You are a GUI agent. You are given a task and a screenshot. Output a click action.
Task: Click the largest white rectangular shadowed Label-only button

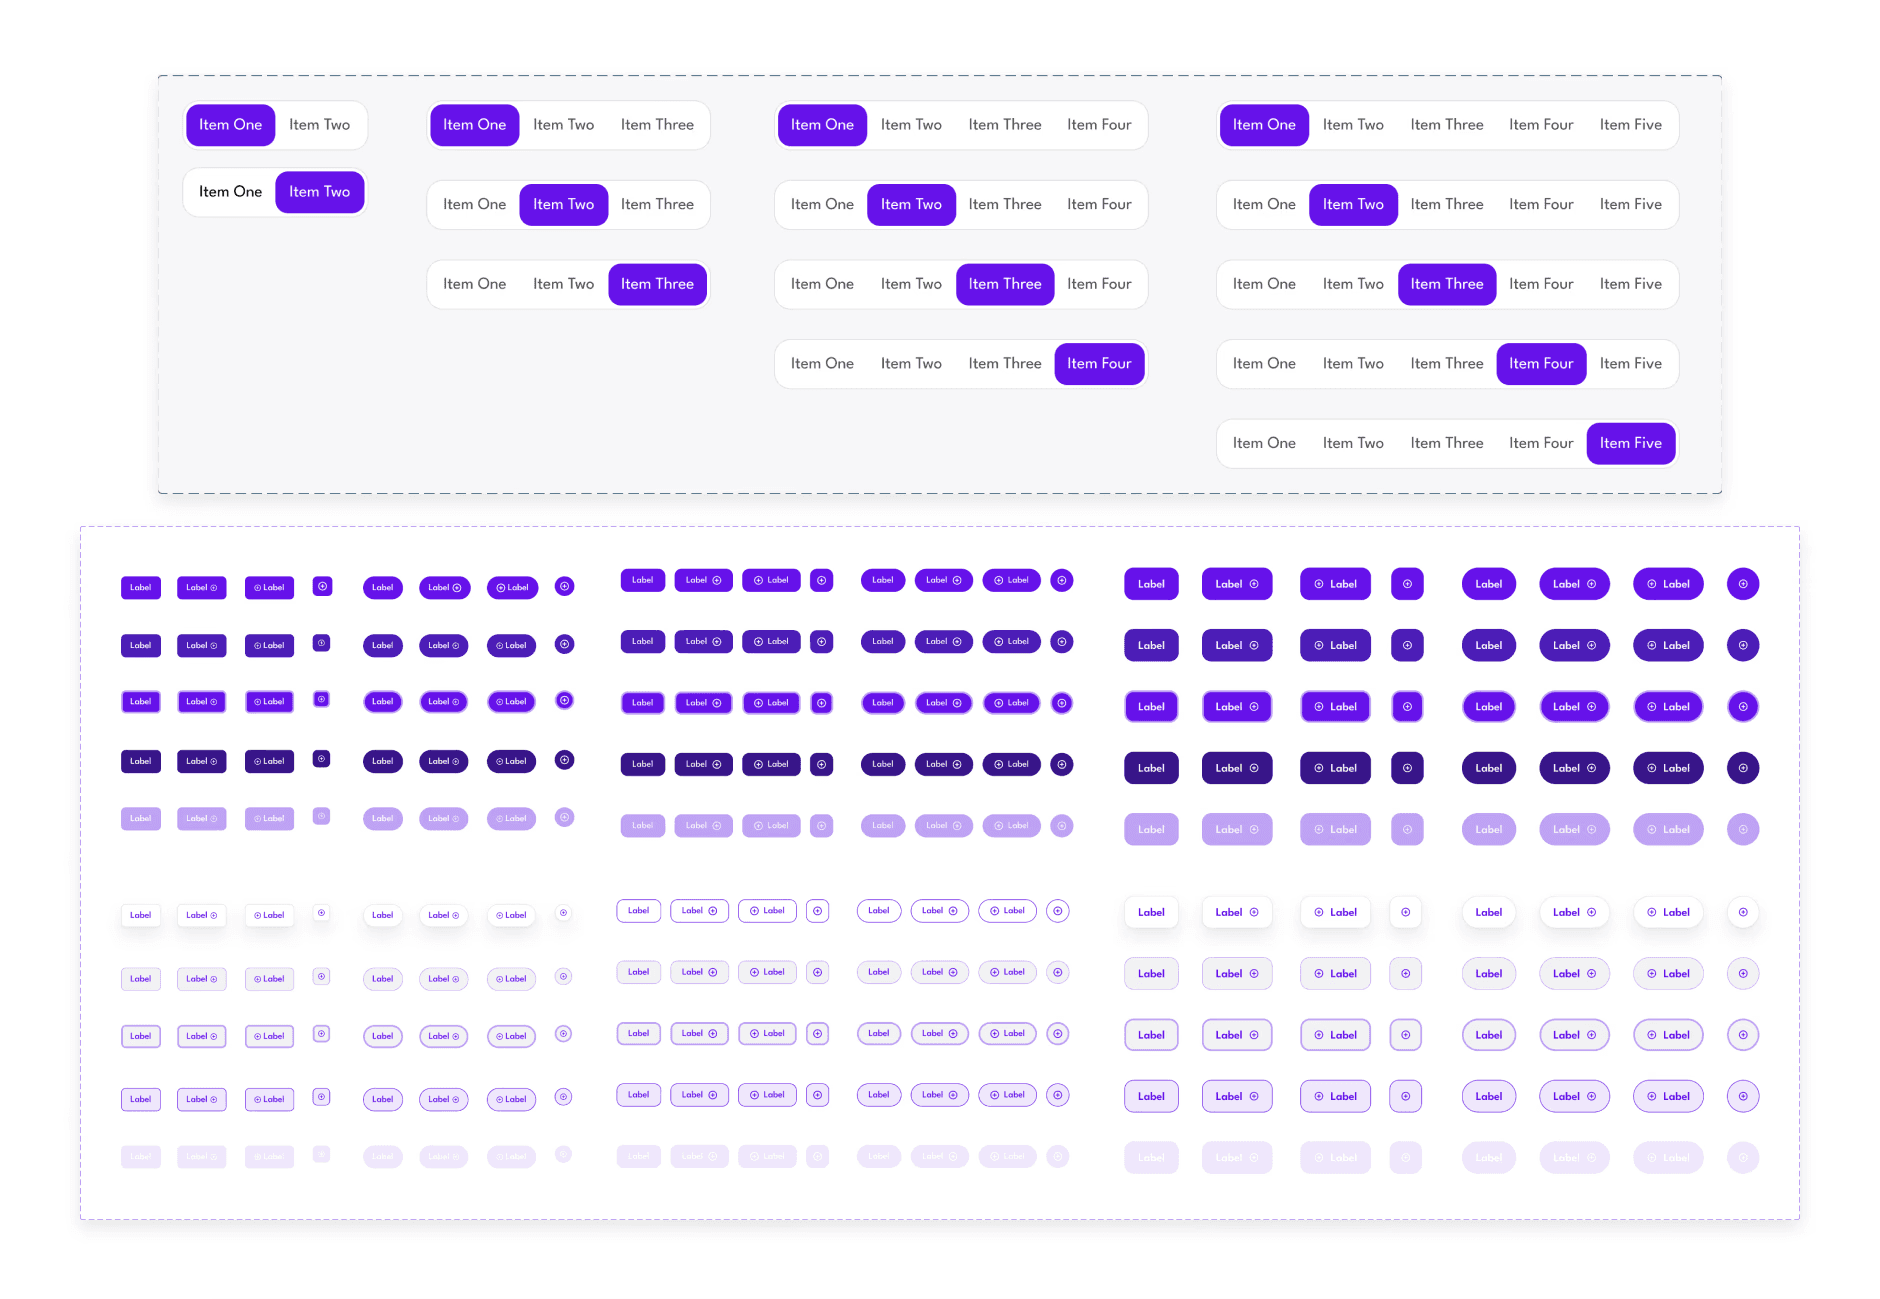click(1151, 912)
